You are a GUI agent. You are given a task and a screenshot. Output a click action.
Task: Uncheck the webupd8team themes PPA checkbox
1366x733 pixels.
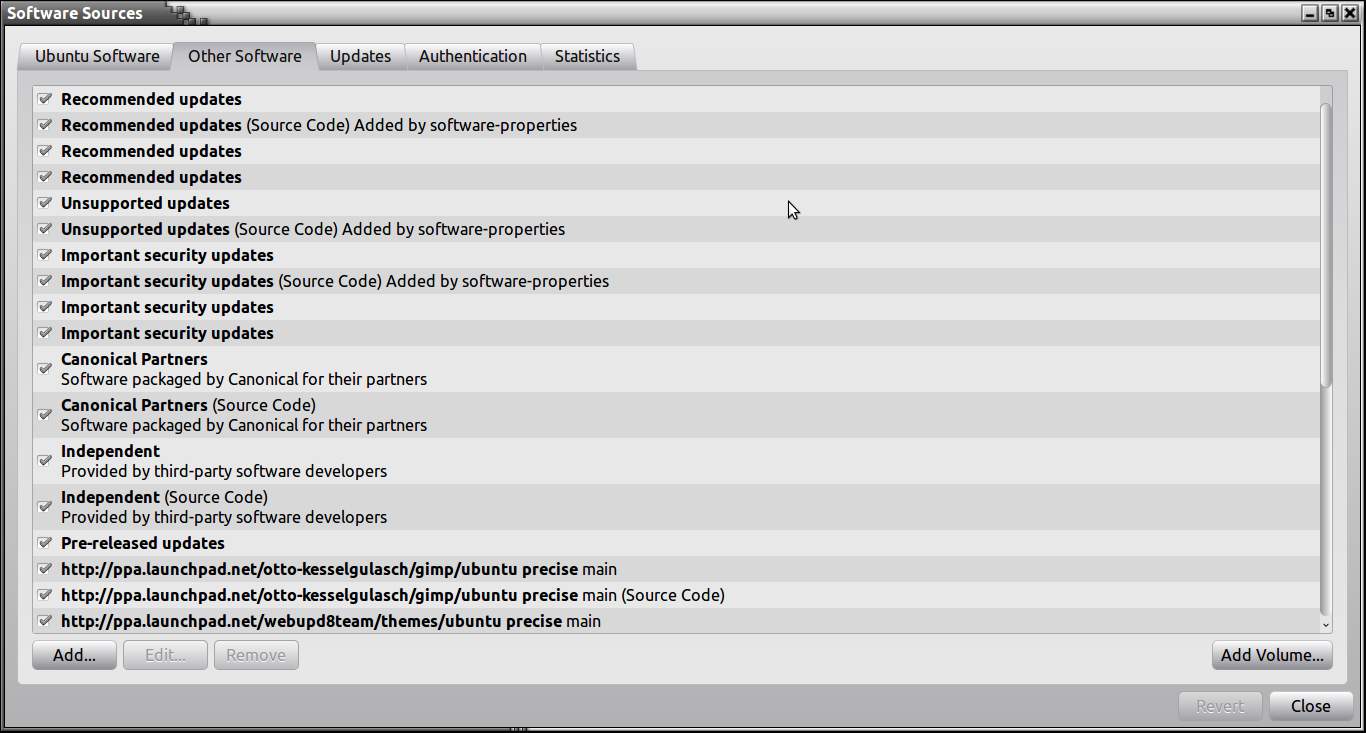tap(45, 621)
